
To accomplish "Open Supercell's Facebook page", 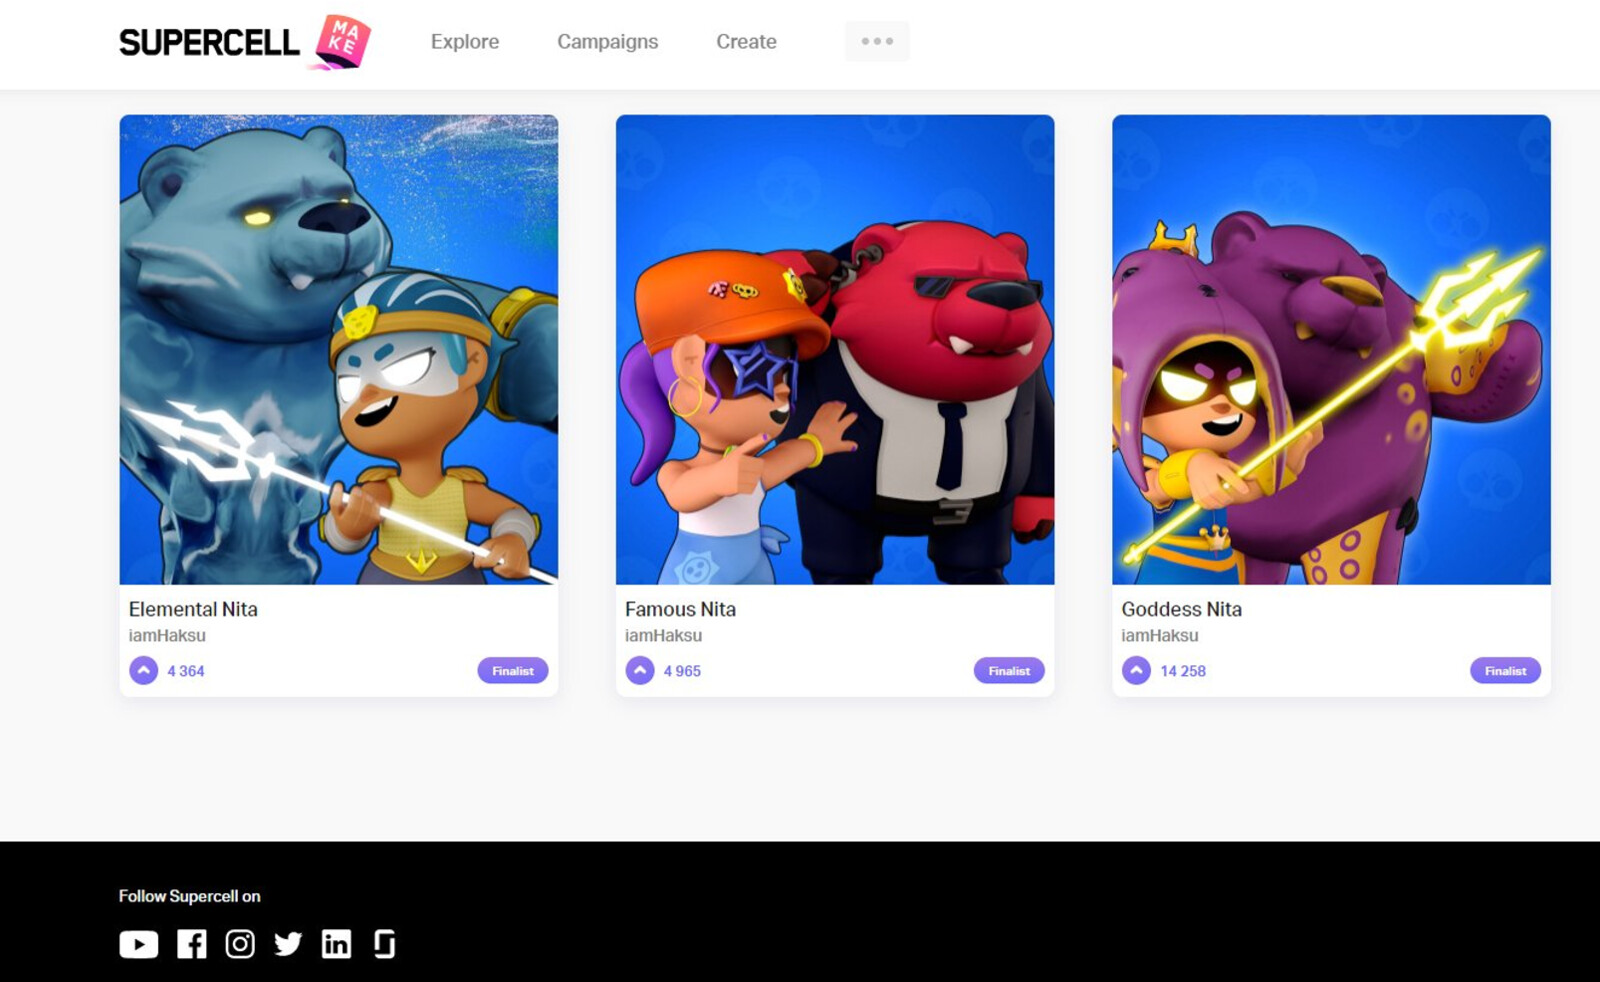I will [192, 943].
